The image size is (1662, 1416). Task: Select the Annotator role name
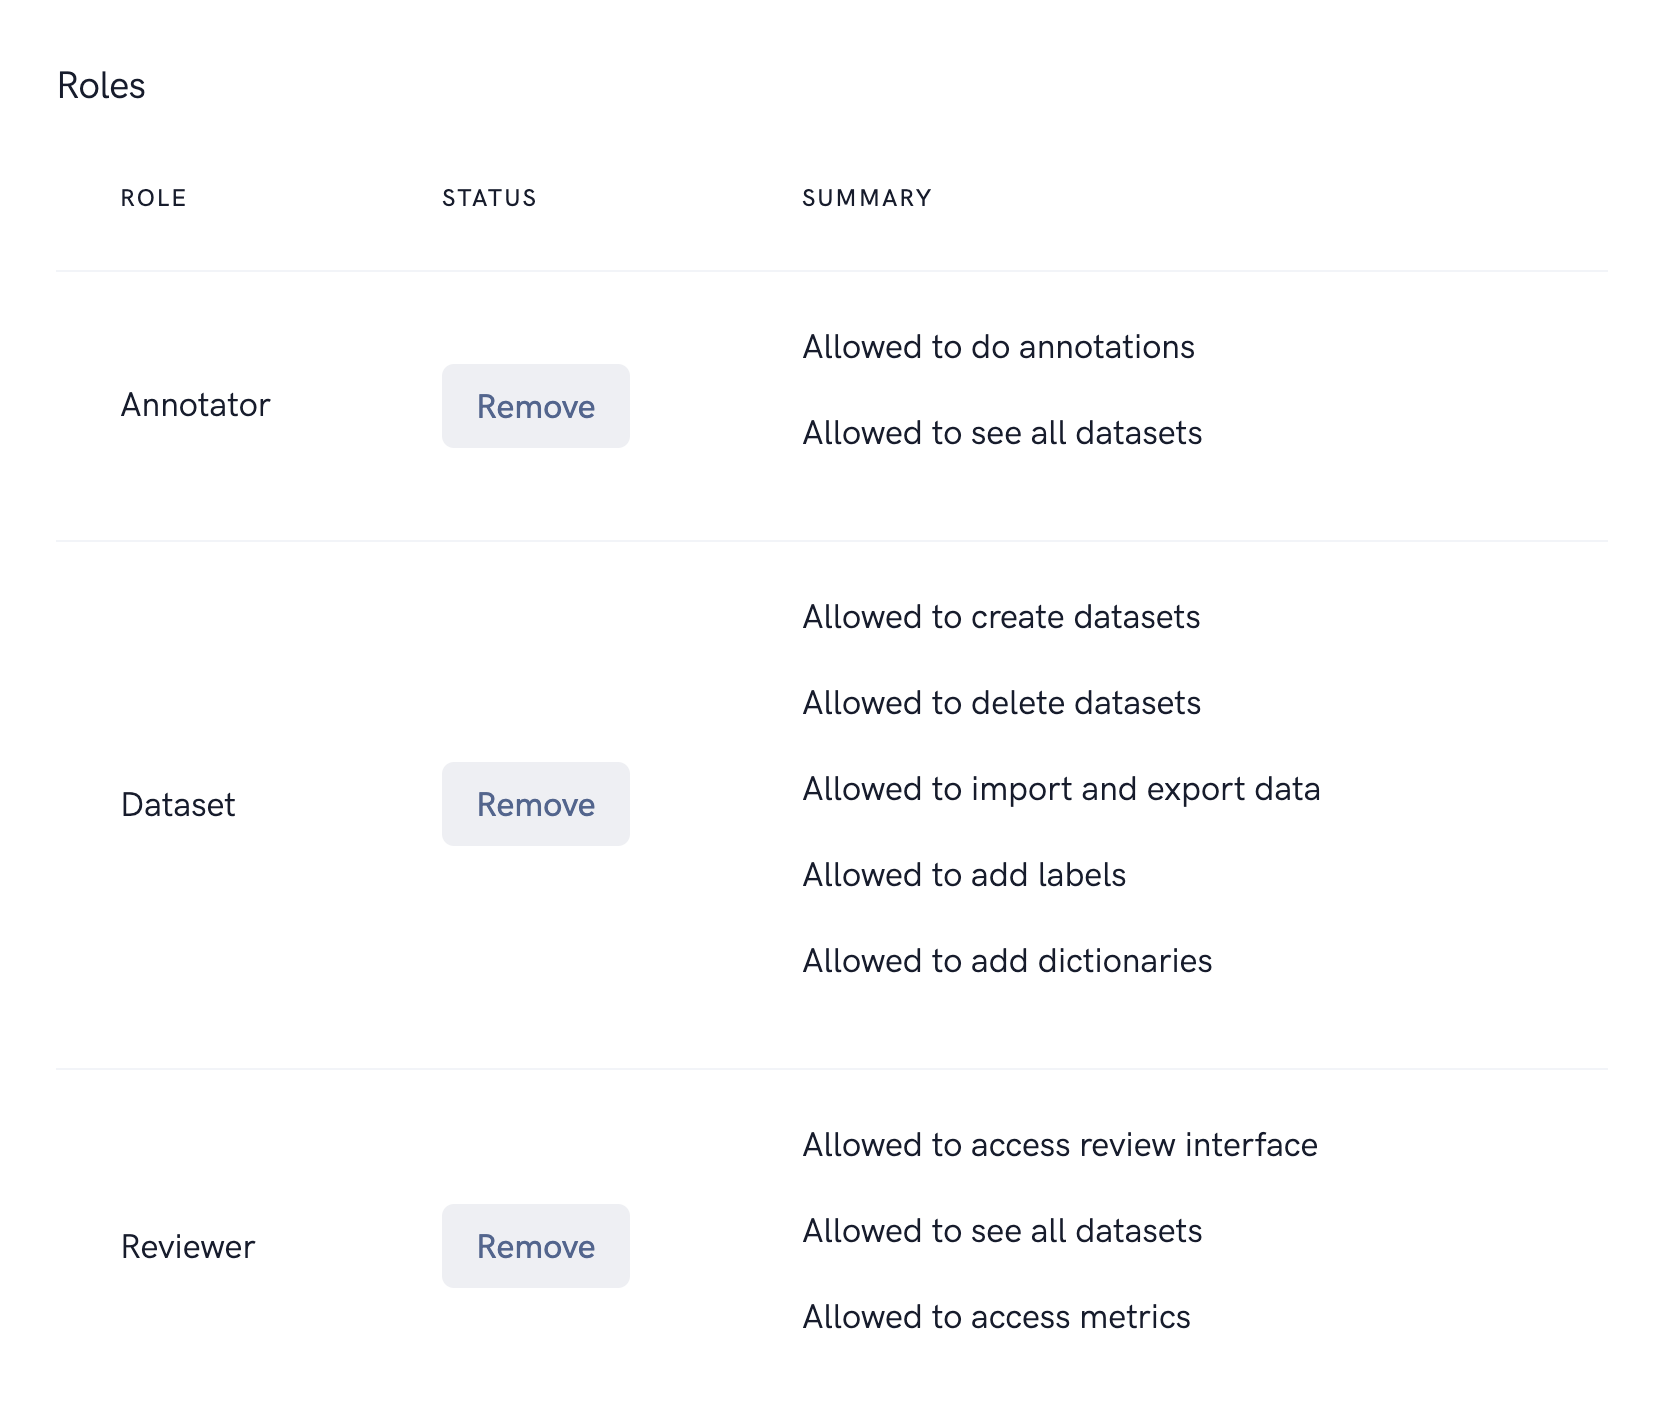(196, 405)
